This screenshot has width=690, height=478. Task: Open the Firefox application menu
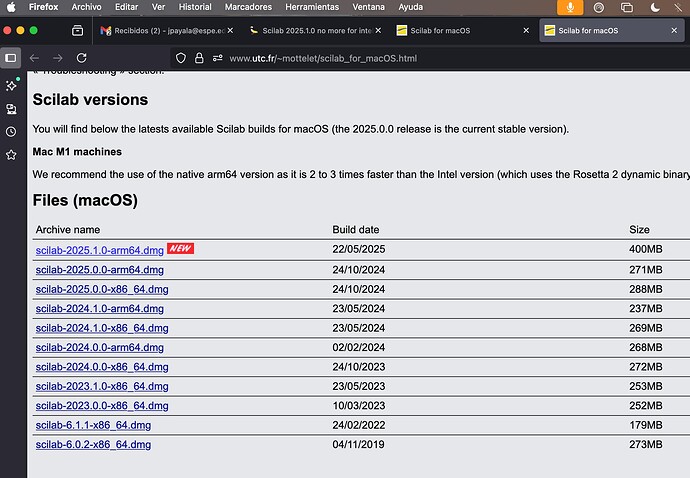[43, 7]
